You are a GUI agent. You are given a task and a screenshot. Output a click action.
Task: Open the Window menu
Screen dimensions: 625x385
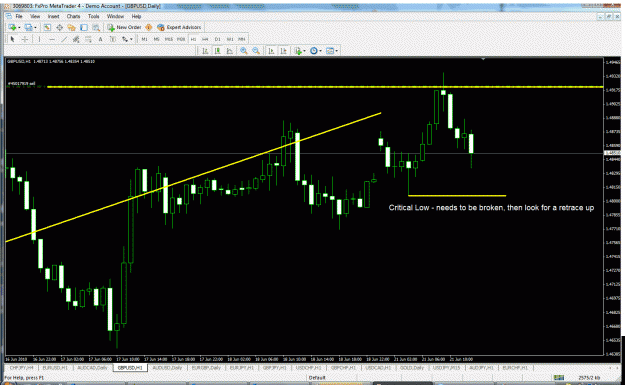pyautogui.click(x=115, y=16)
